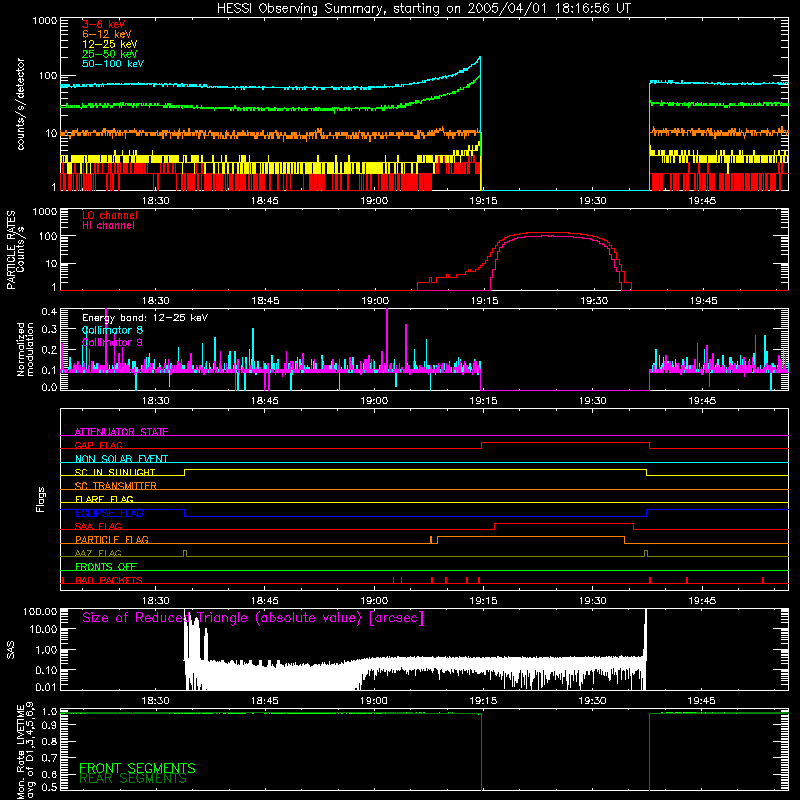Select the SAA FLAG label

click(98, 526)
